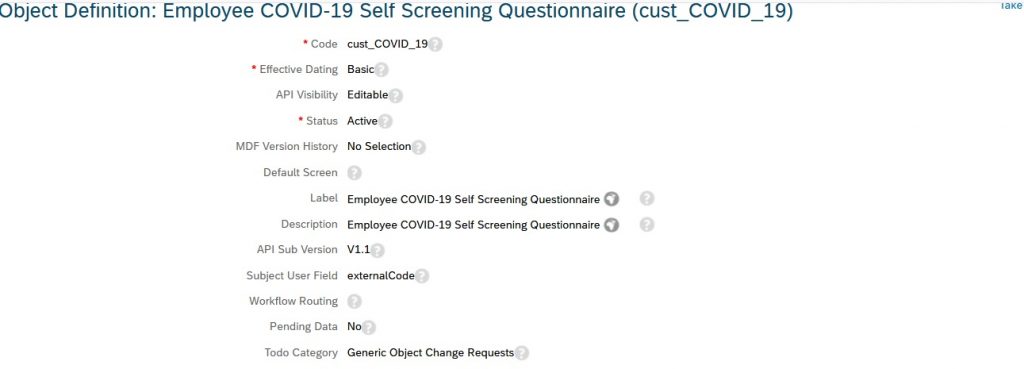The image size is (1024, 369).
Task: Click the Take link at top right
Action: 1012,5
